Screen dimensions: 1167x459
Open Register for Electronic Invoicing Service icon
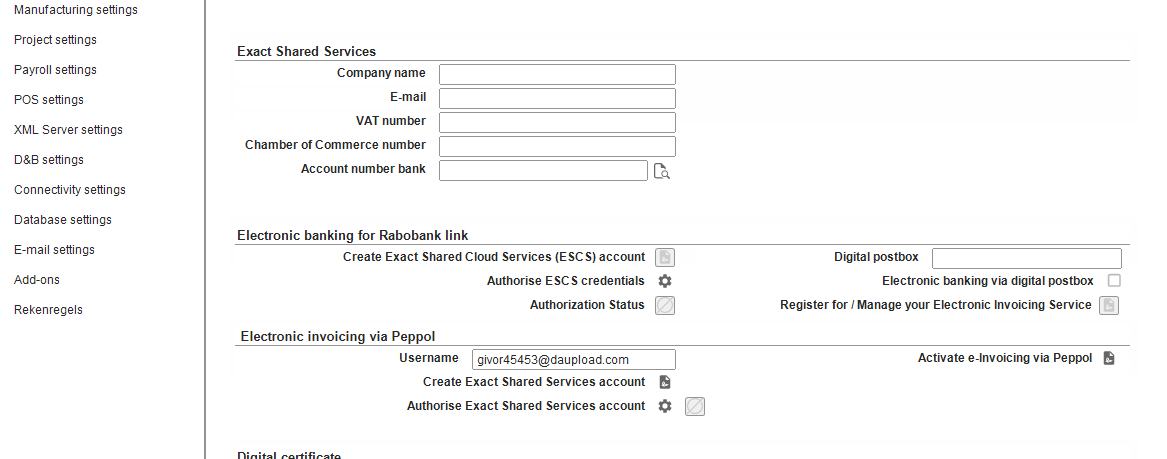[x=1108, y=305]
